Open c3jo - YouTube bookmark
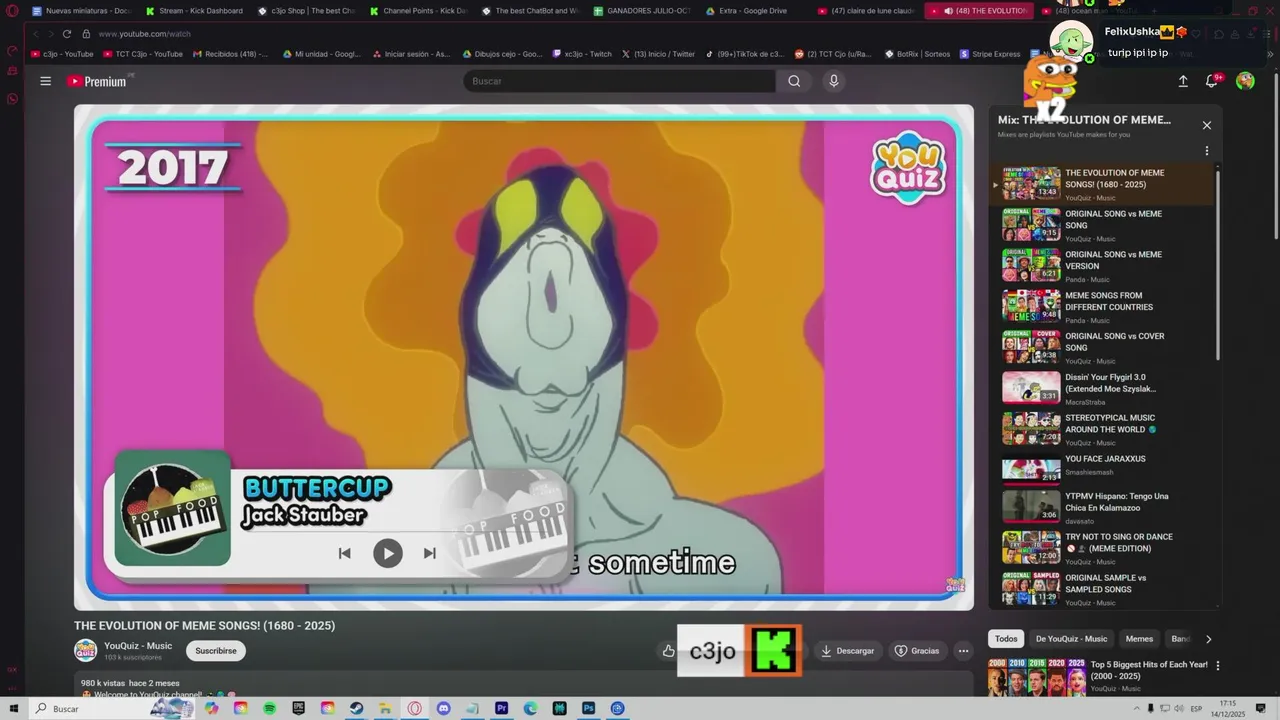Image resolution: width=1280 pixels, height=720 pixels. [62, 54]
